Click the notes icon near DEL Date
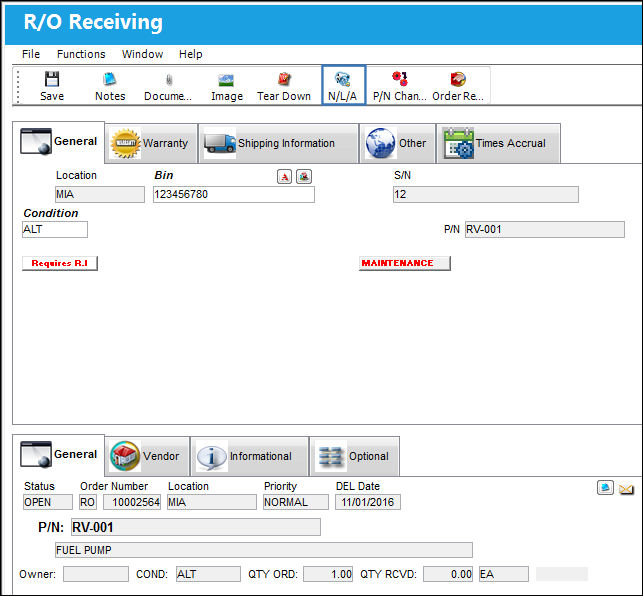 coord(605,488)
